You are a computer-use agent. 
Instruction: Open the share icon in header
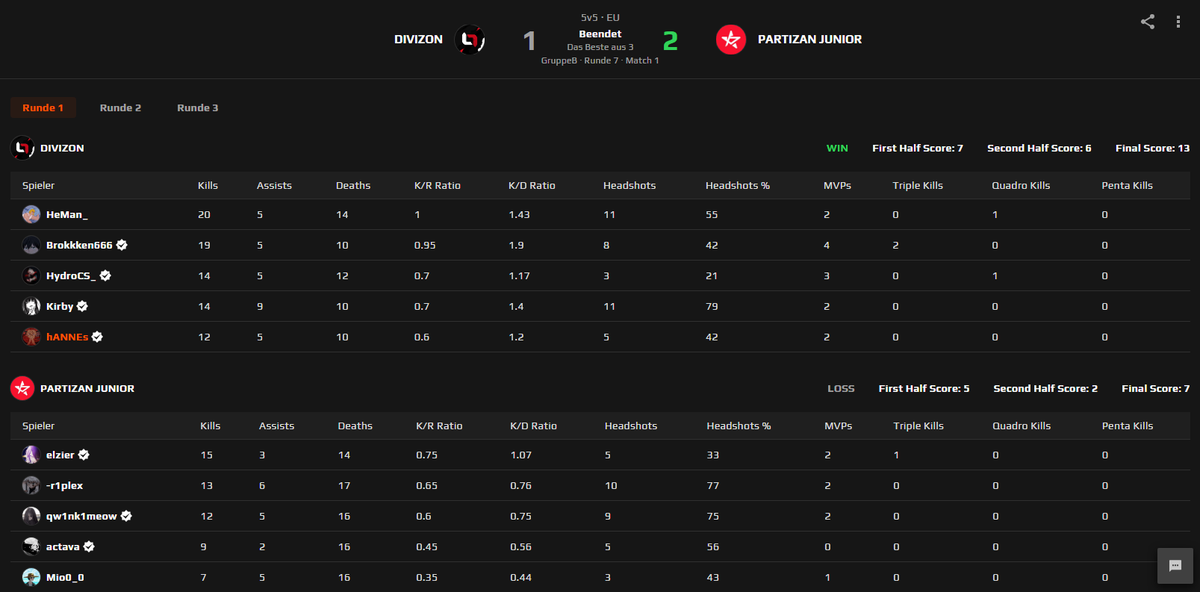[1147, 21]
